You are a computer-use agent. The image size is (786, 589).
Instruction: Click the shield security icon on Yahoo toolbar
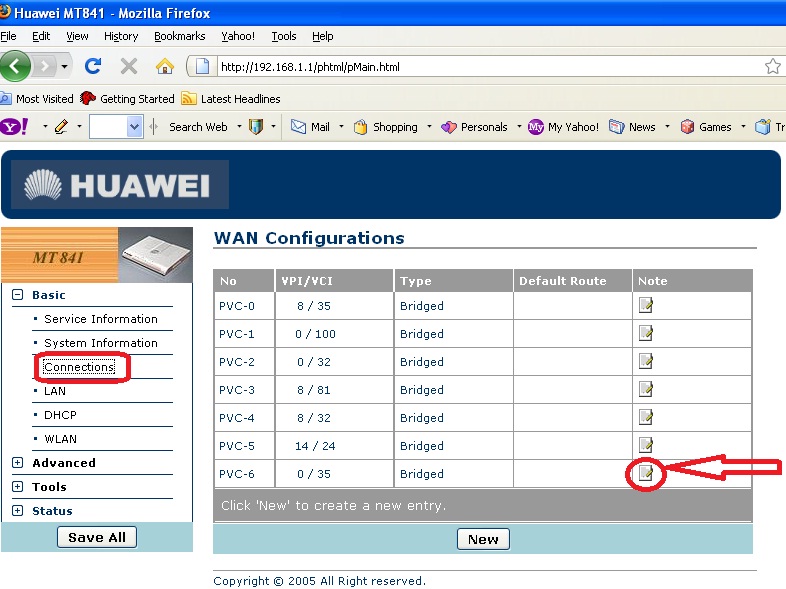256,127
